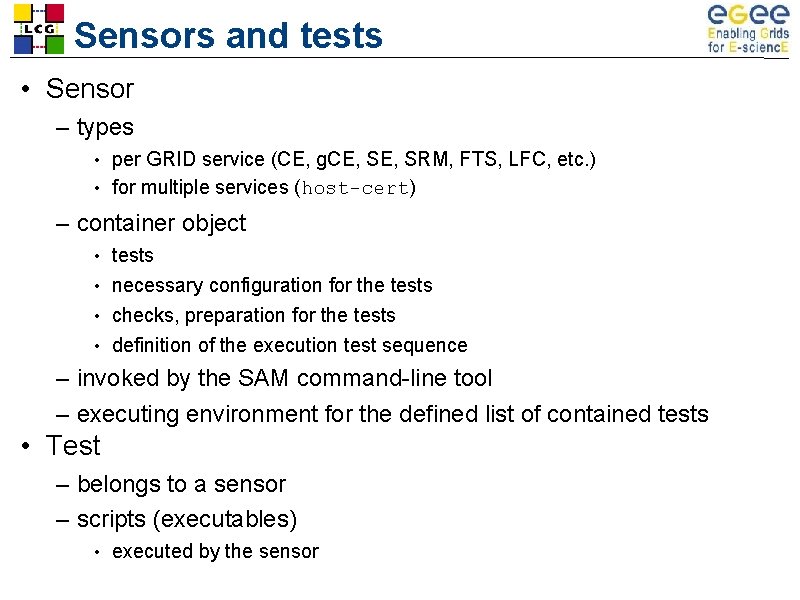Click the 'scripts (executables)' sub-item
Viewport: 800px width, 600px height.
pyautogui.click(x=187, y=519)
